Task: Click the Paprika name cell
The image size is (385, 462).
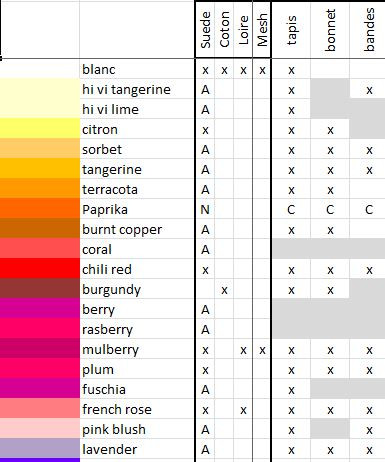Action: coord(137,210)
